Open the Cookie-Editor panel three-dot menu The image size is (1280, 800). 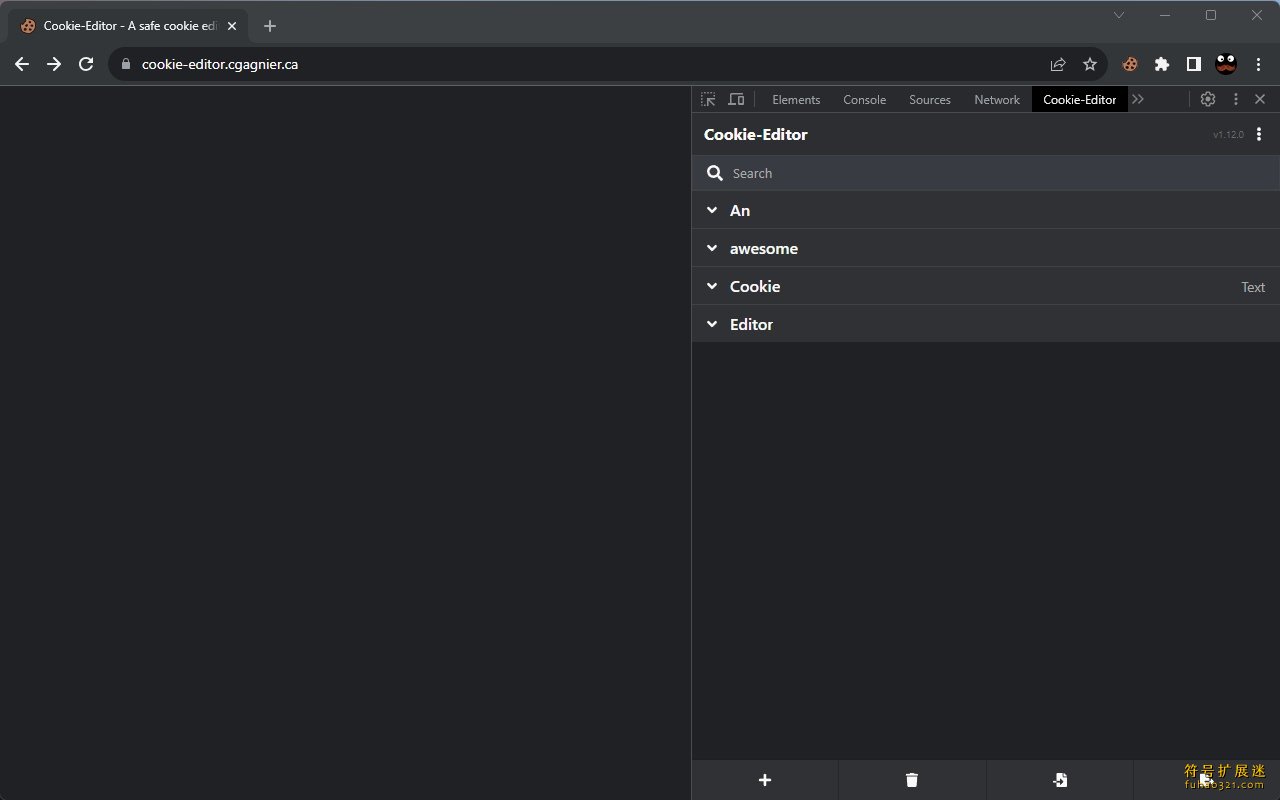(x=1259, y=134)
